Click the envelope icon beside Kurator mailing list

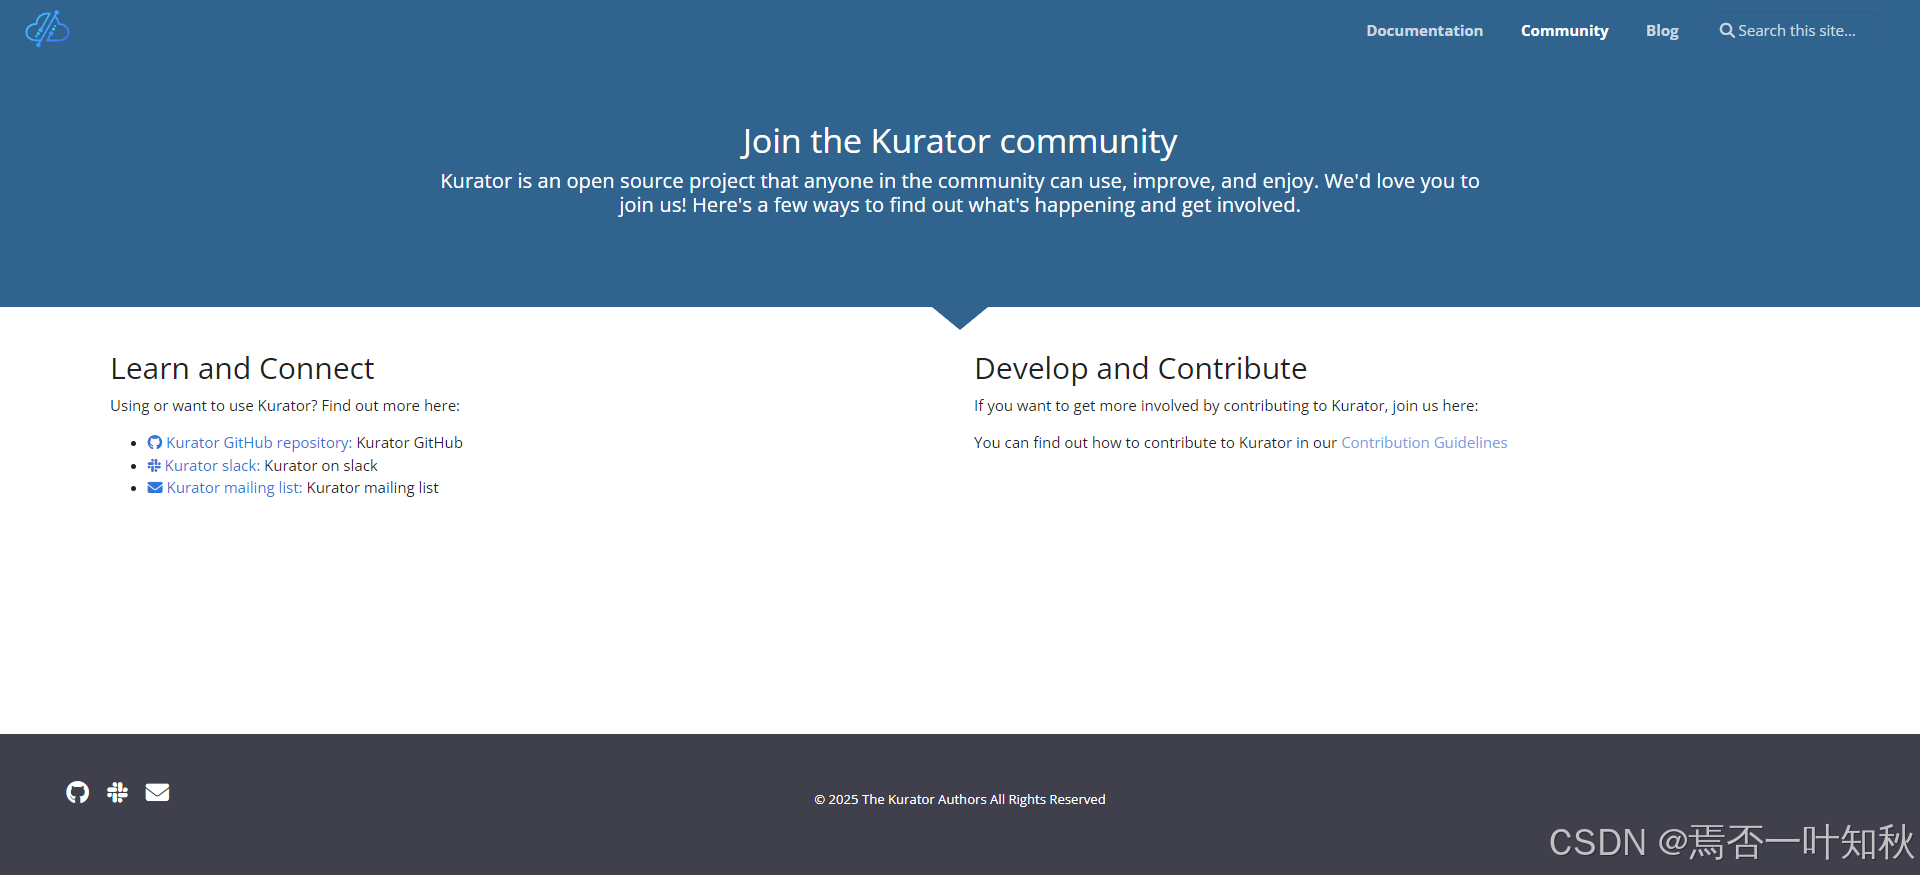point(155,488)
